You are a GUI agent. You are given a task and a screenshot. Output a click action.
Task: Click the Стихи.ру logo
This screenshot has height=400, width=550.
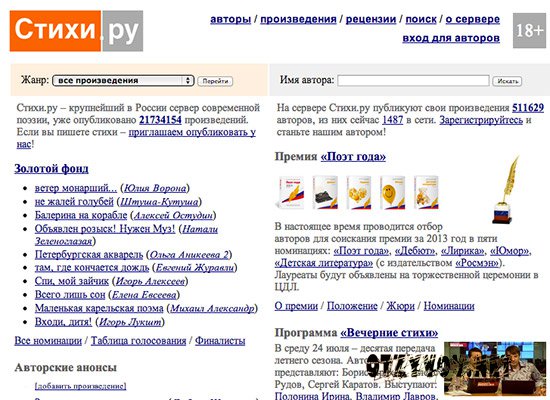pos(76,31)
